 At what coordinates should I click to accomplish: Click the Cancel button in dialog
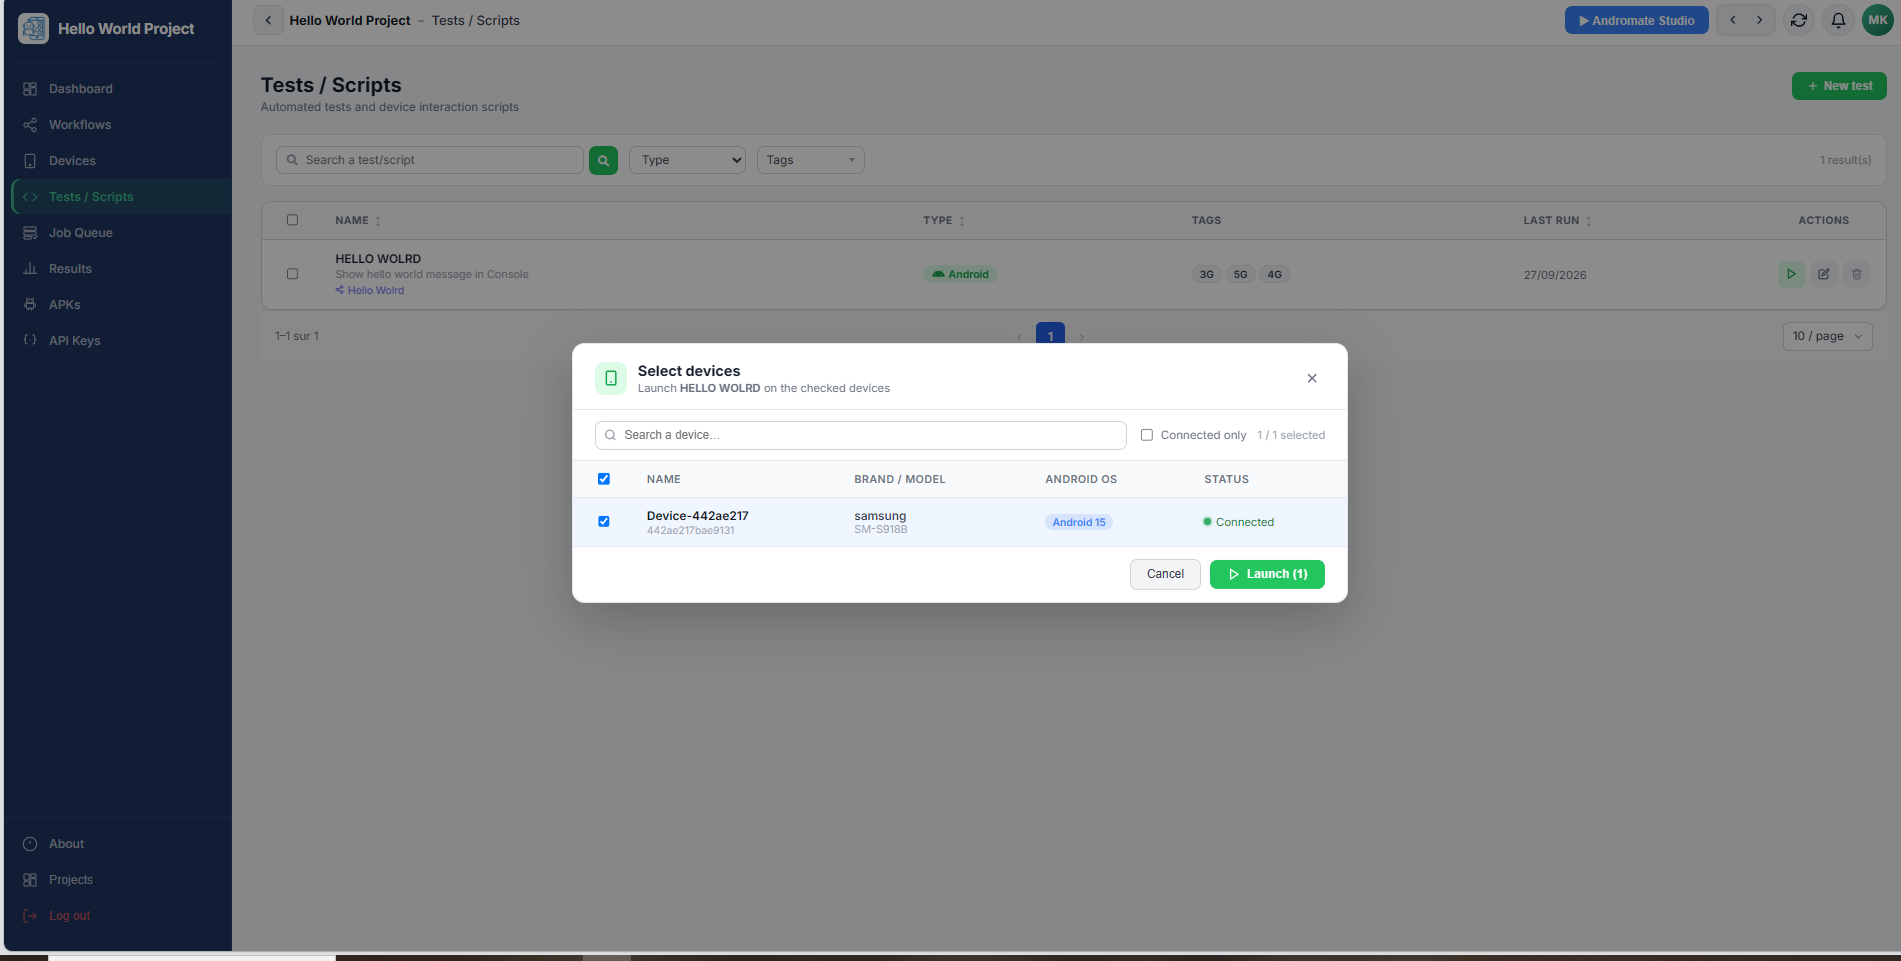1165,574
